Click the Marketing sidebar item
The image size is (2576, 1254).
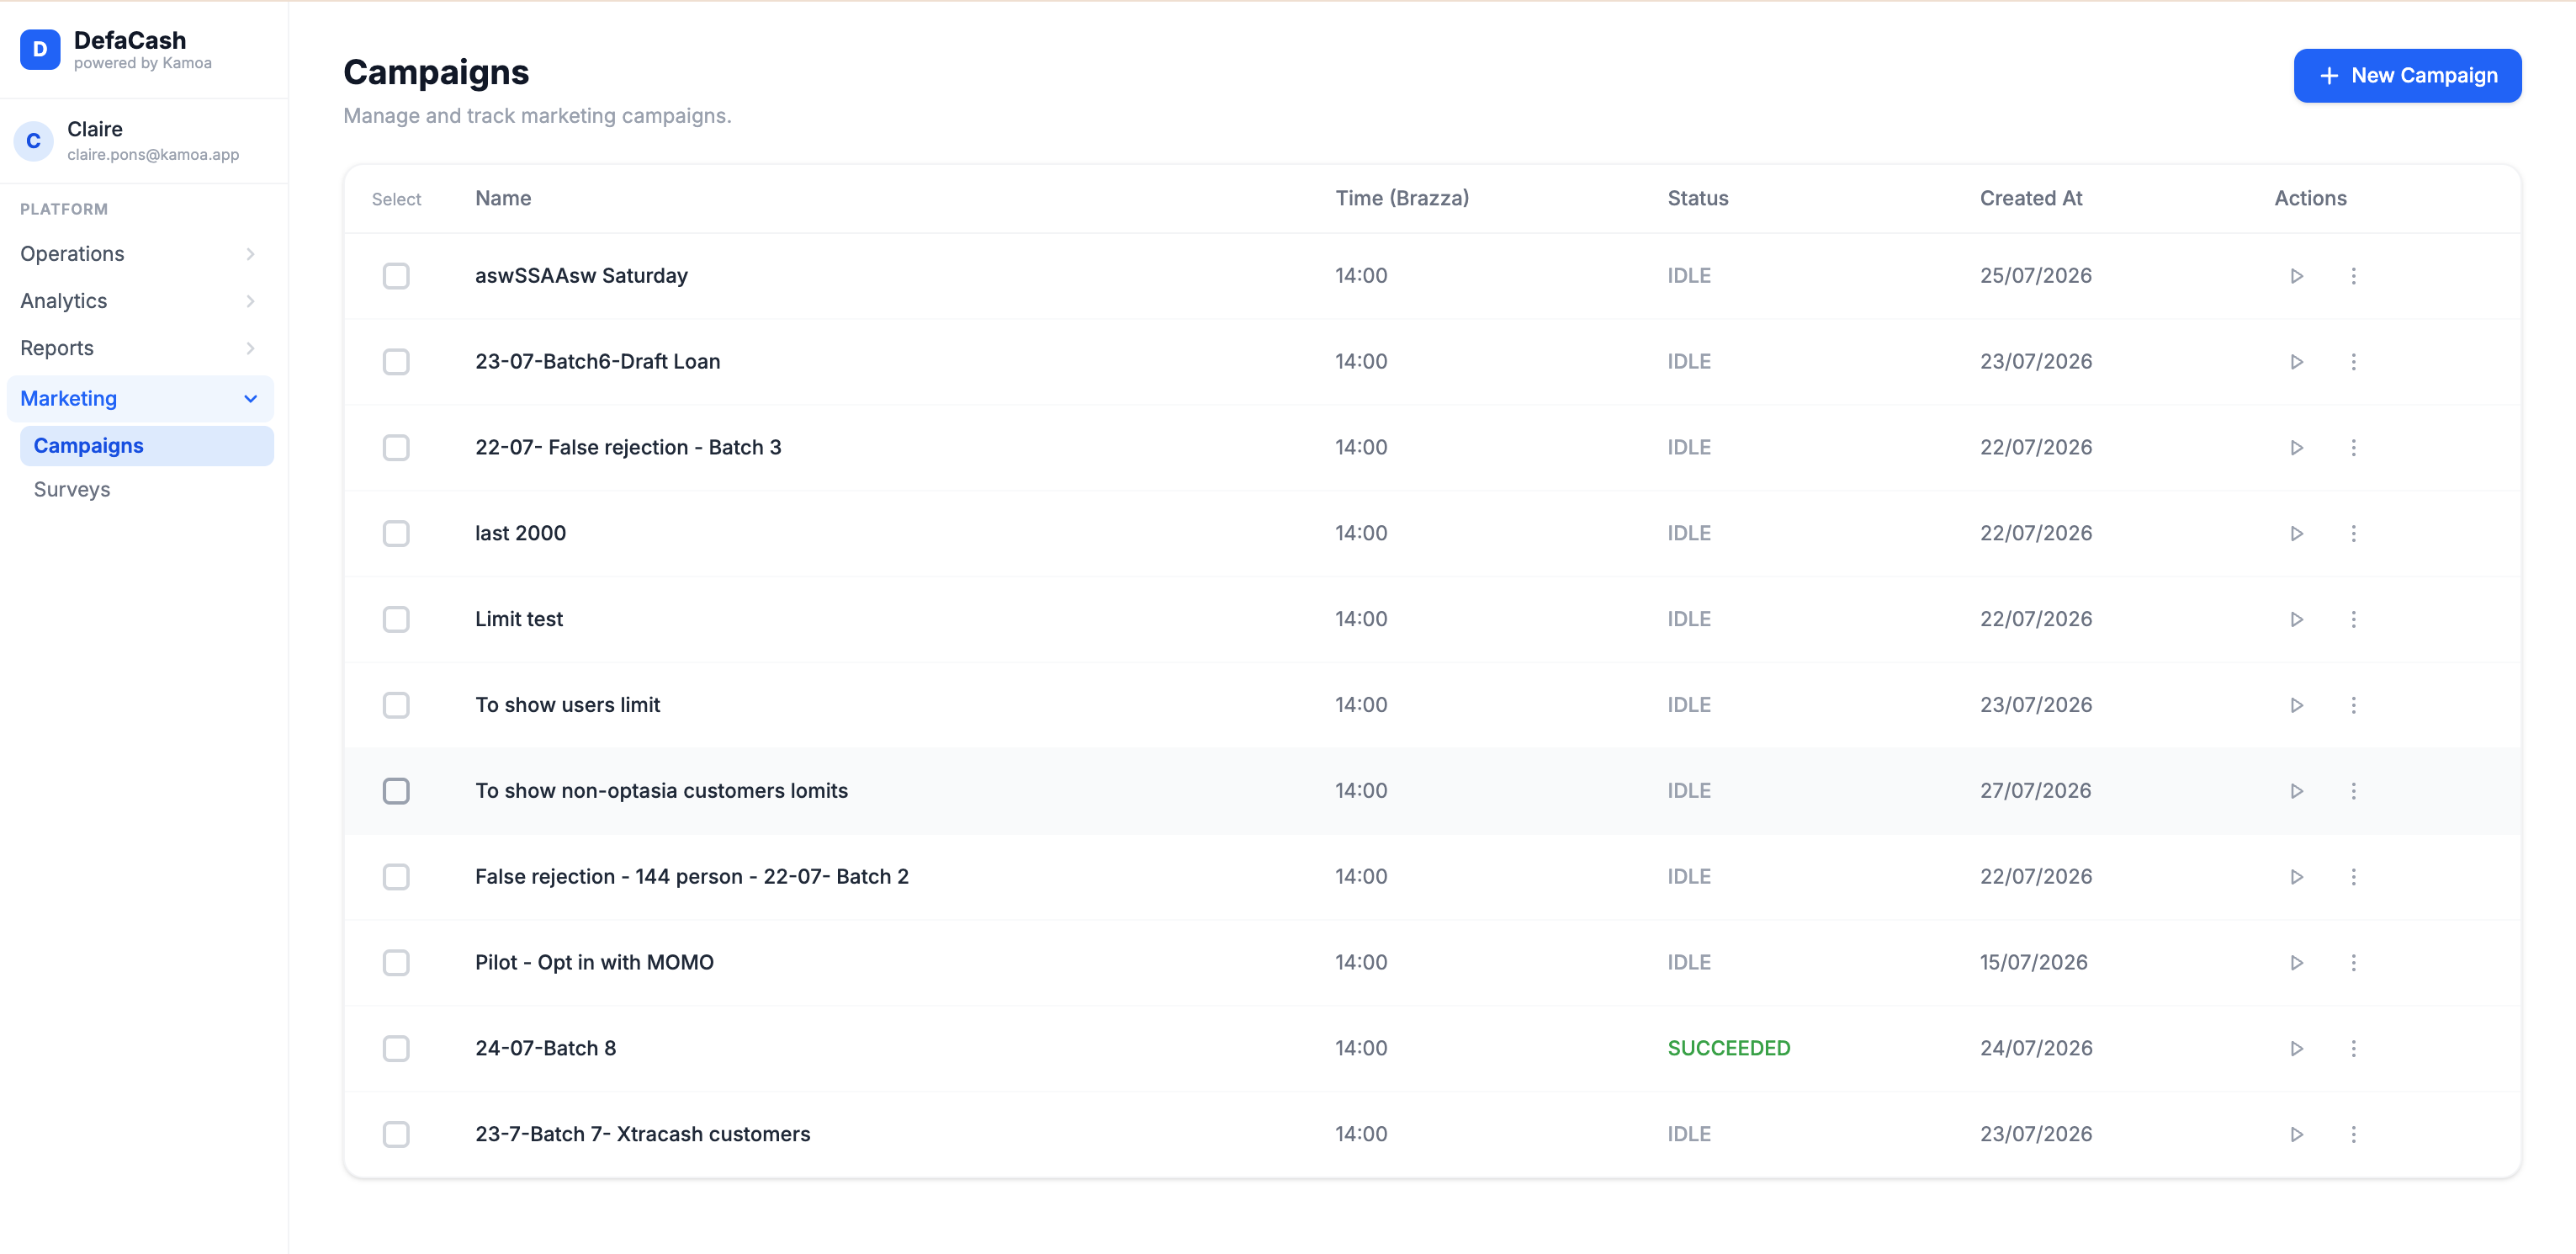click(x=140, y=399)
